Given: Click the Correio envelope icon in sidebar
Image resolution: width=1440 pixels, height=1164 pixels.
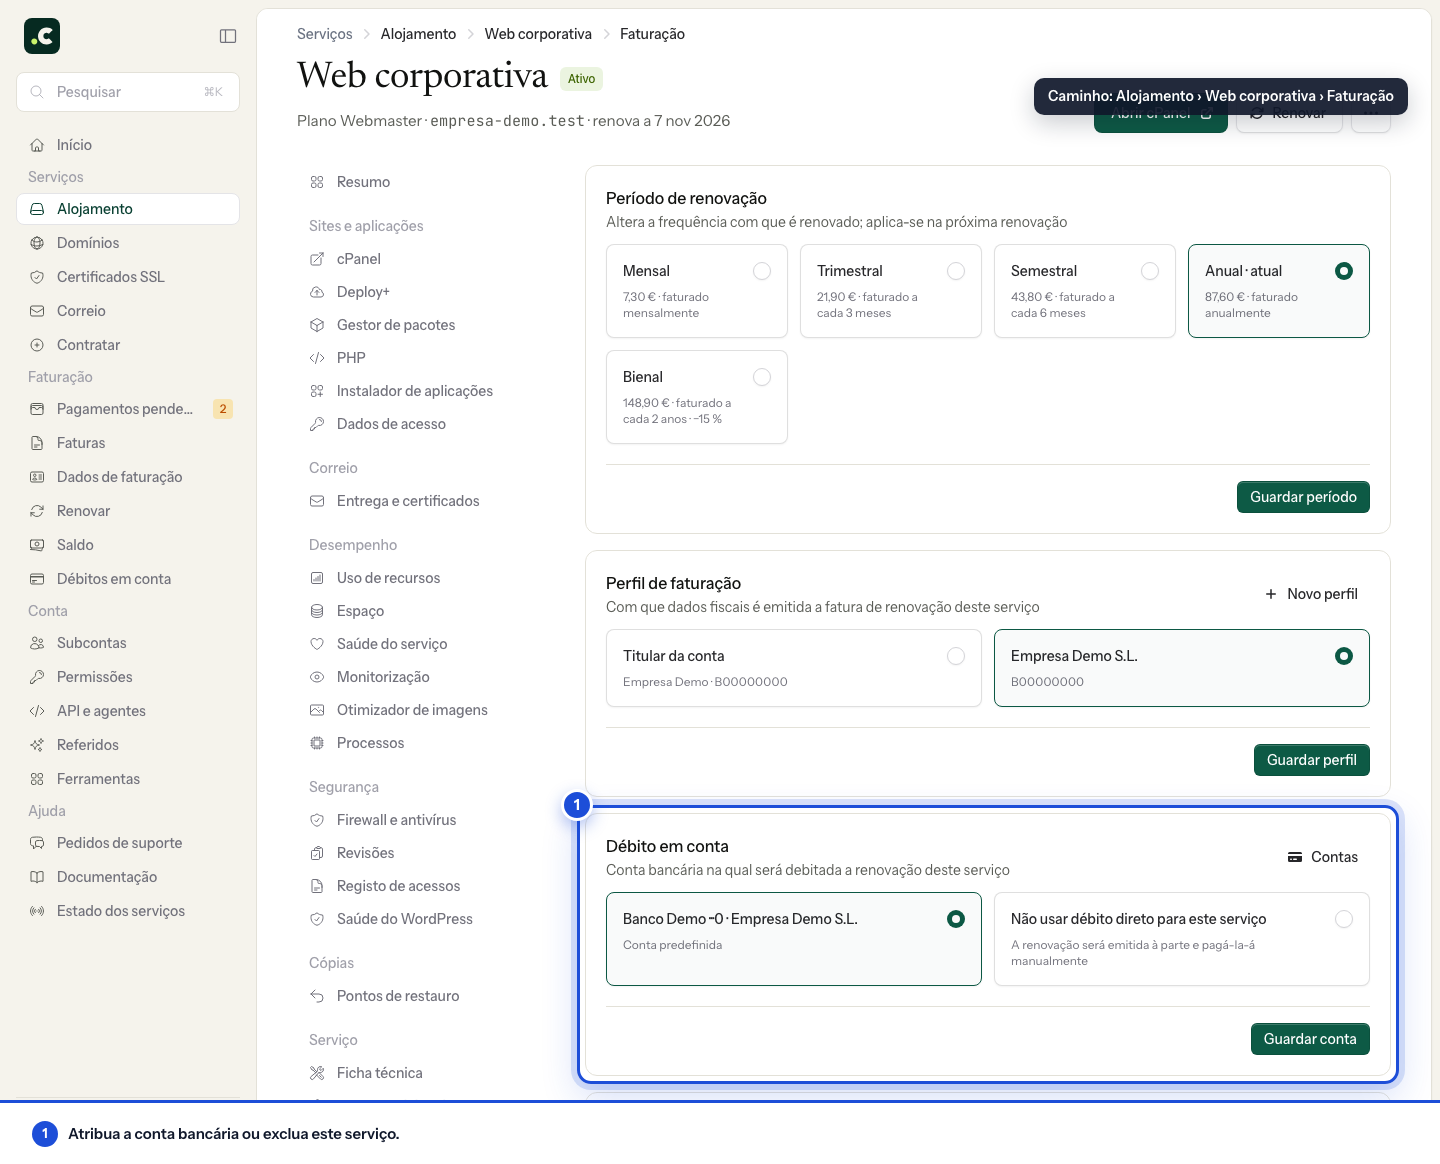Looking at the screenshot, I should pos(37,311).
